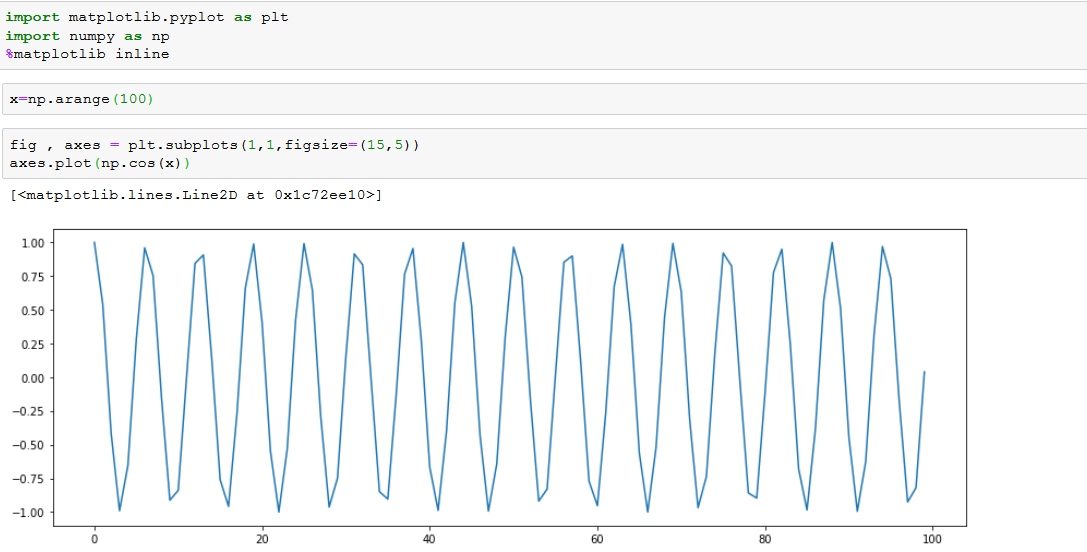
Task: Click the axes.plot(np.cos(x)) line
Action: click(x=101, y=164)
